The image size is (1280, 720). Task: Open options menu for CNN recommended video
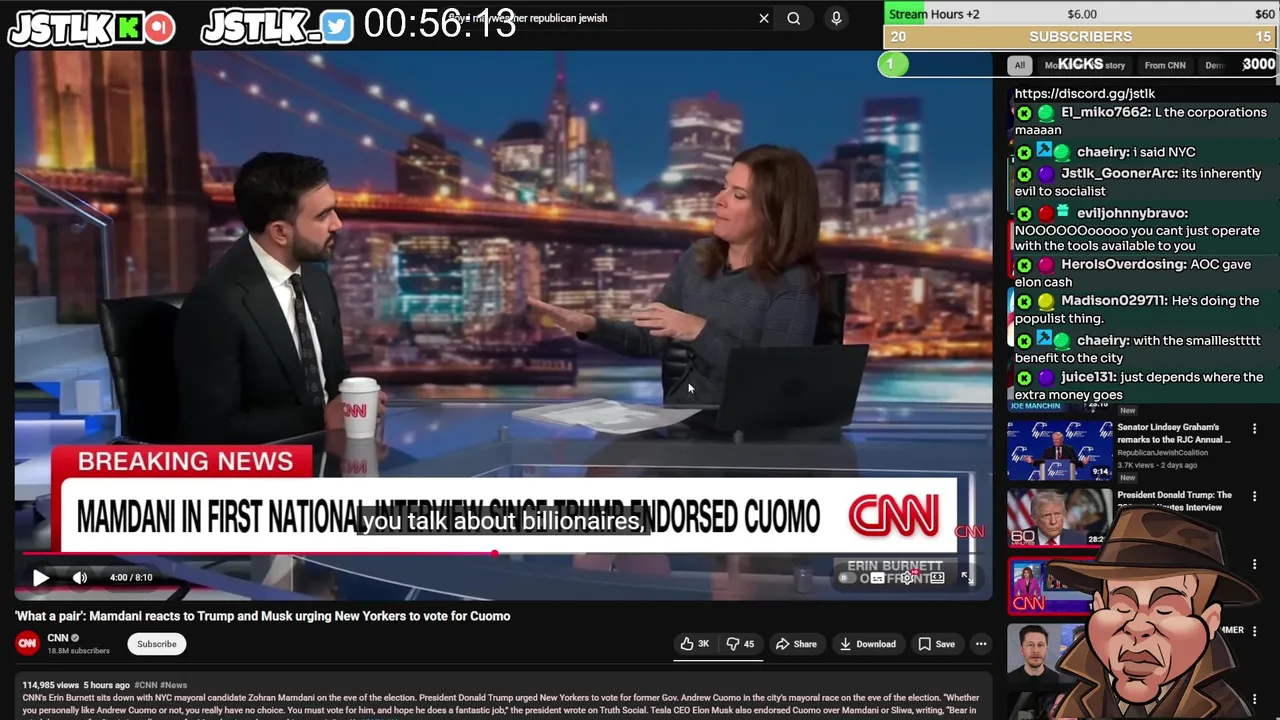[1254, 565]
